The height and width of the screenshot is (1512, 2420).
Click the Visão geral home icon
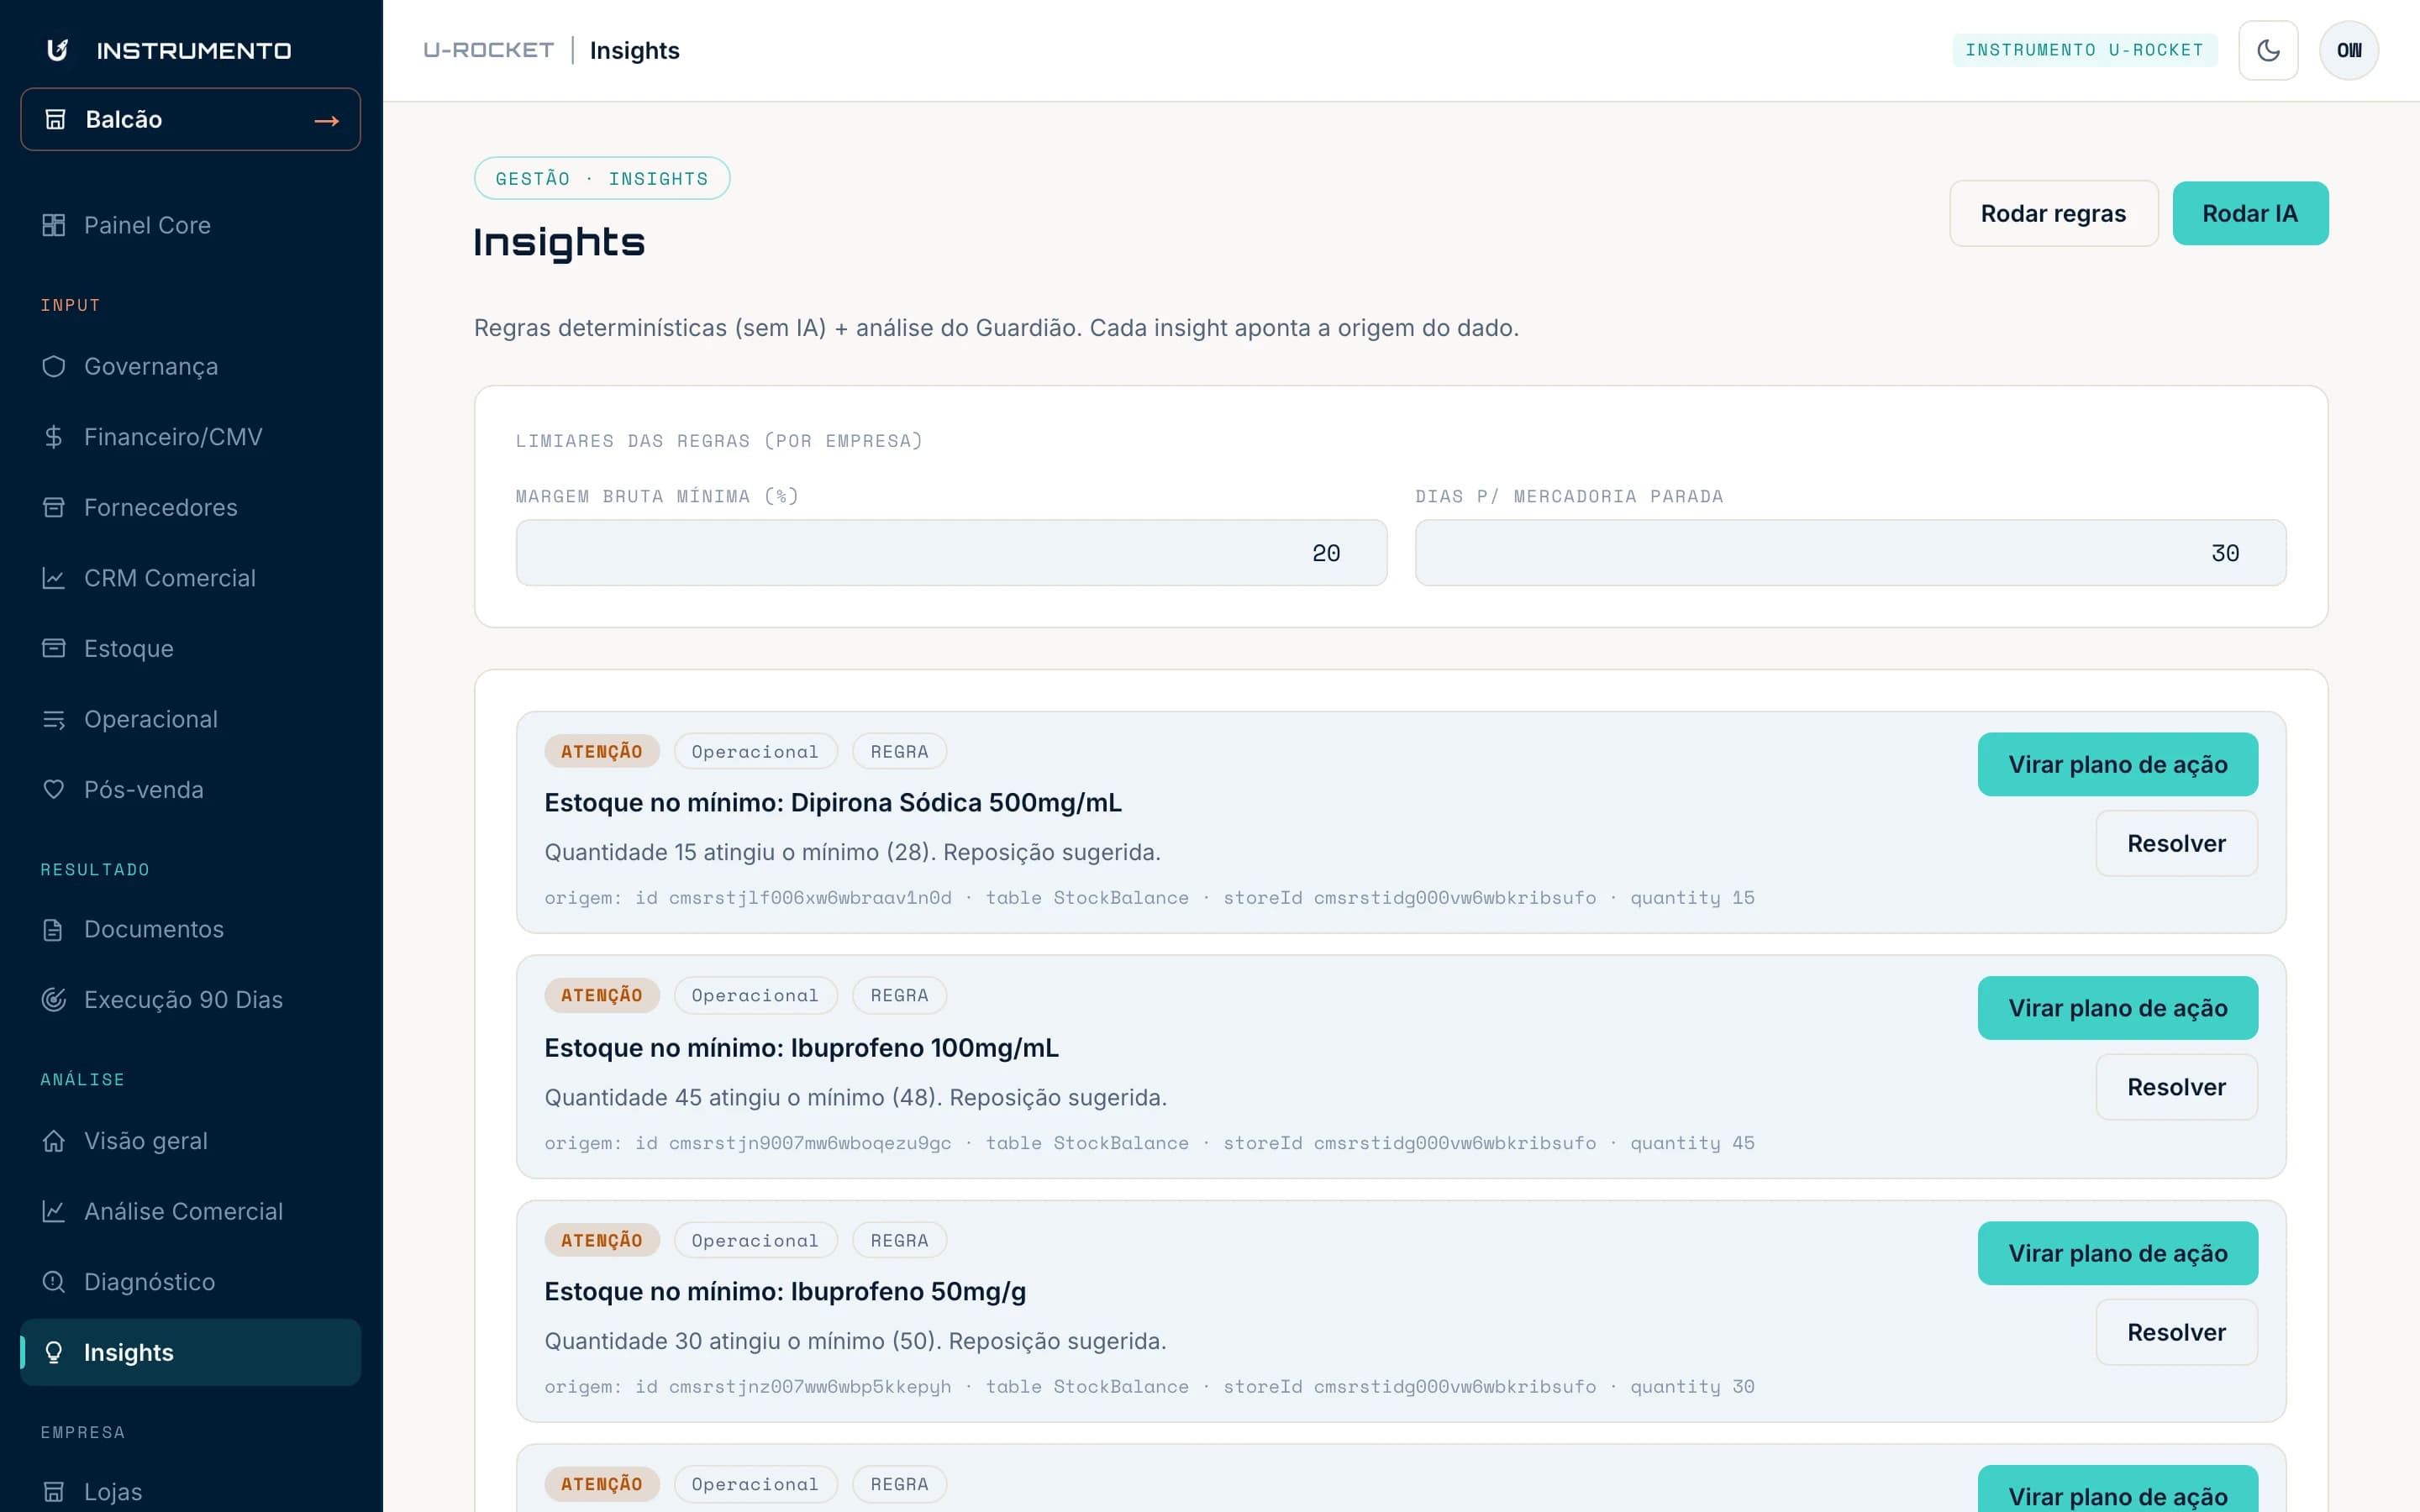(54, 1141)
